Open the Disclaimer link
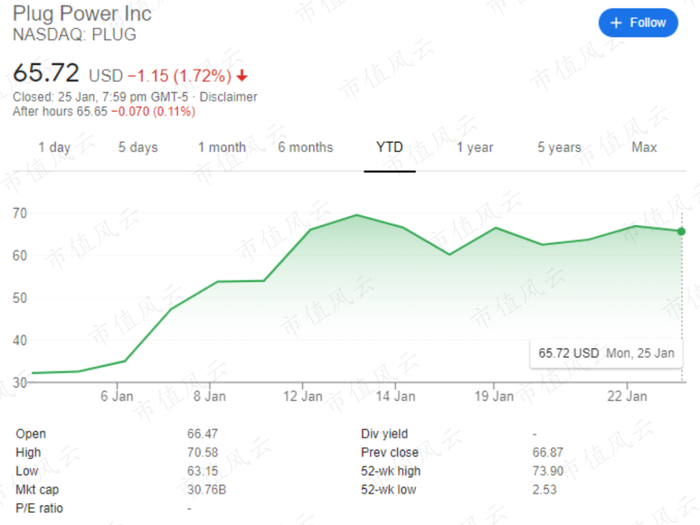Screen dimensions: 700x525 (x=228, y=97)
